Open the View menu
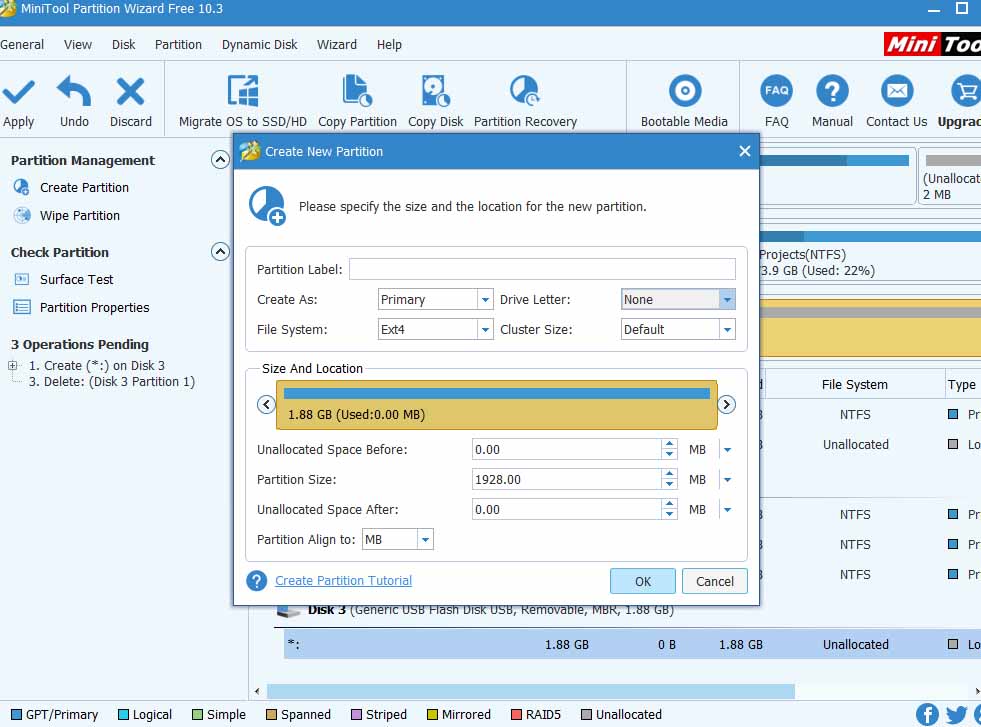The height and width of the screenshot is (727, 981). click(78, 45)
